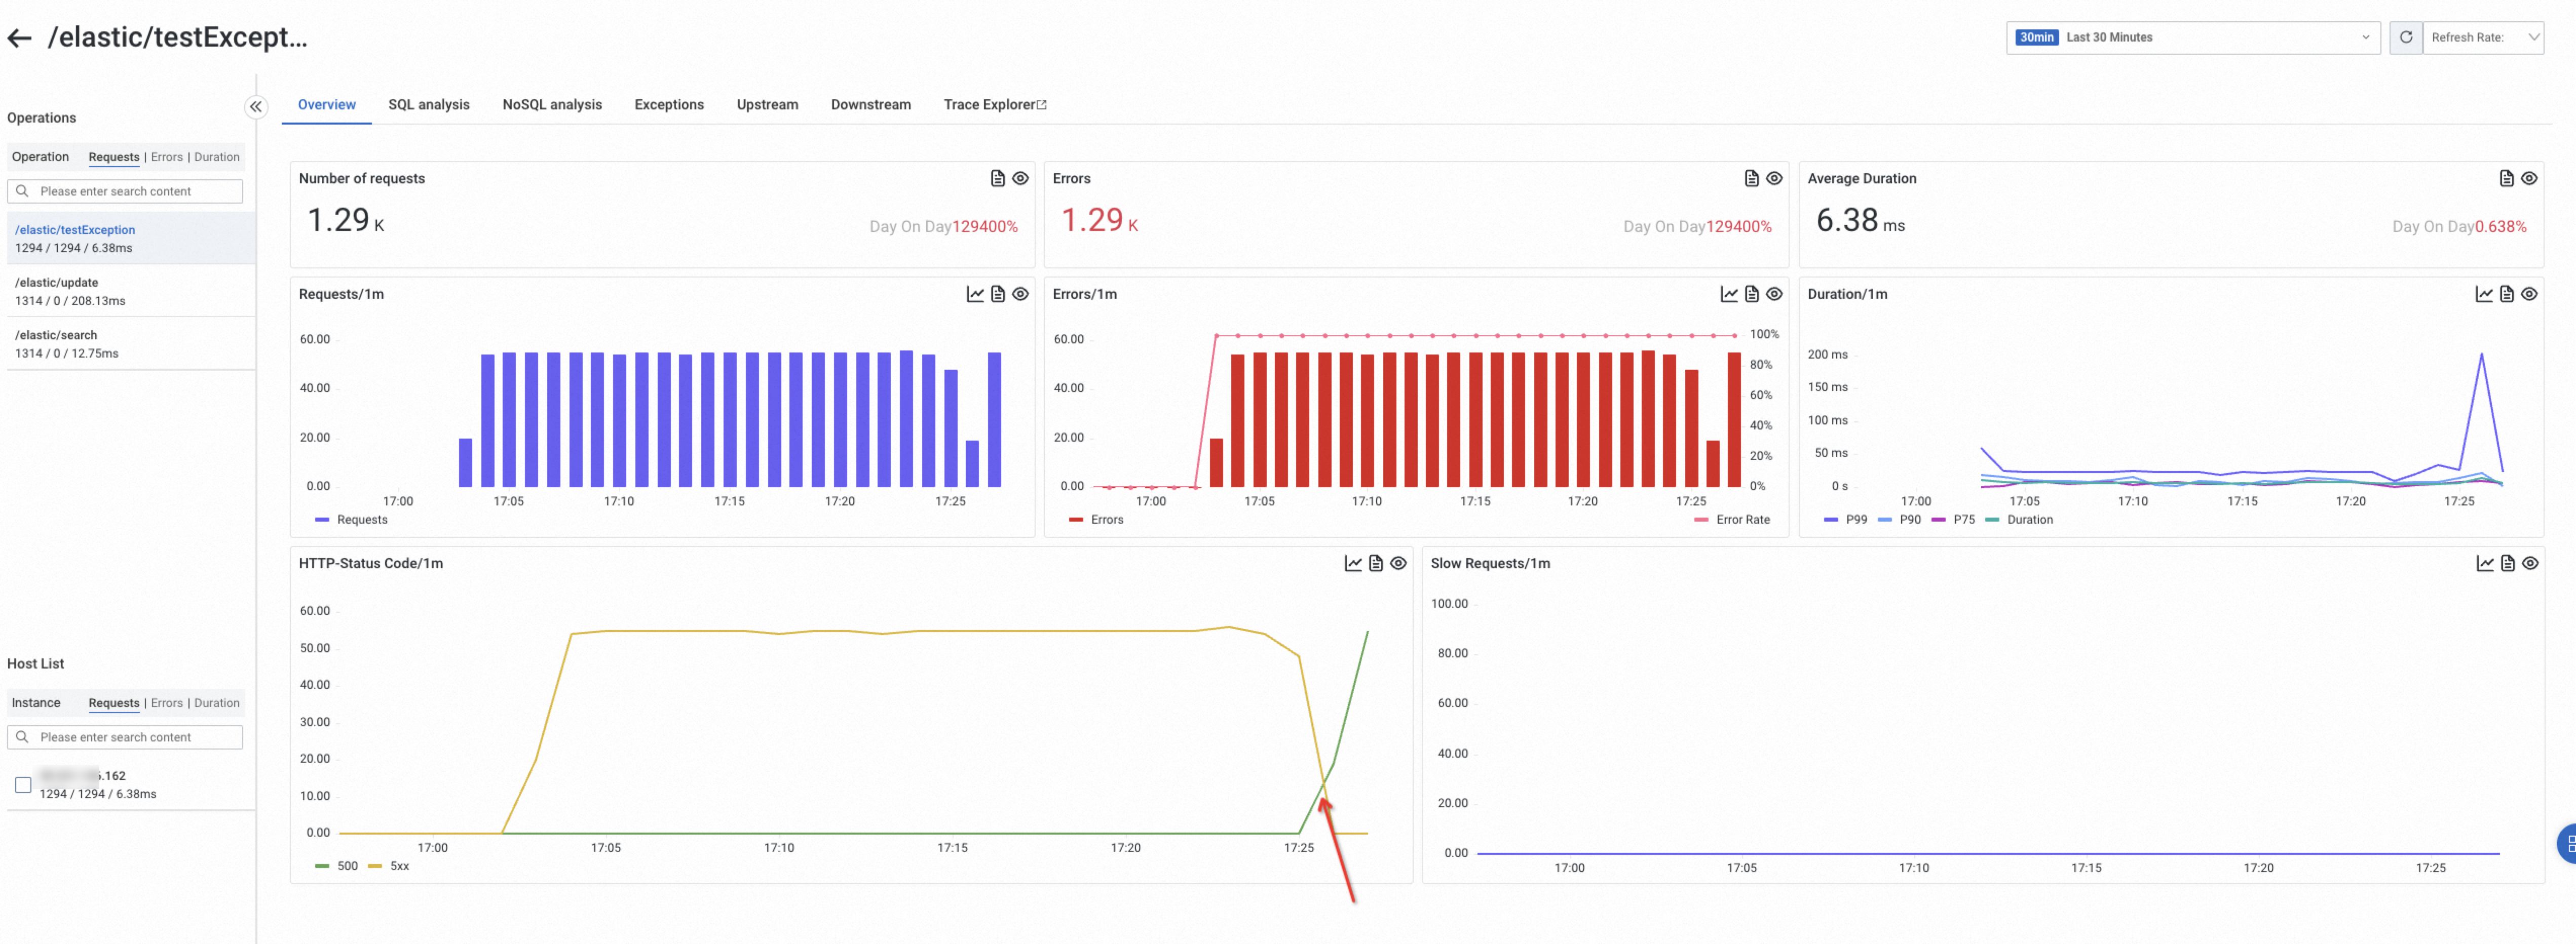Open document icon in Average Duration card

click(2506, 178)
